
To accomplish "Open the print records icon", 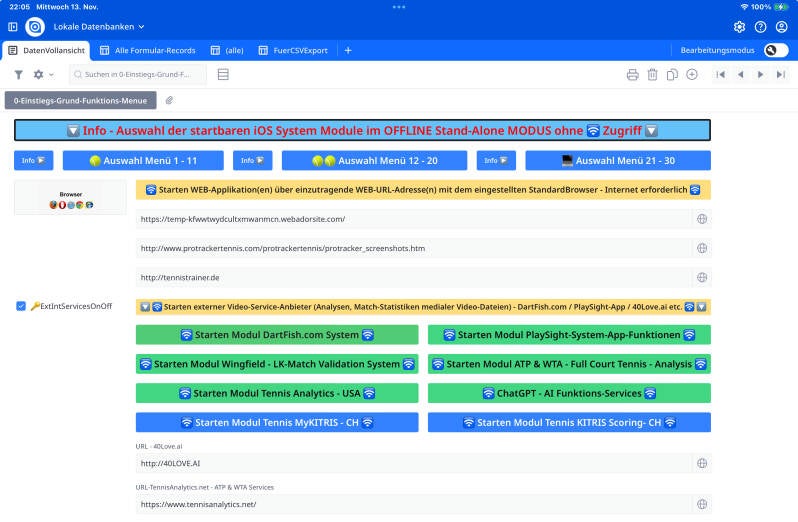I will 632,75.
